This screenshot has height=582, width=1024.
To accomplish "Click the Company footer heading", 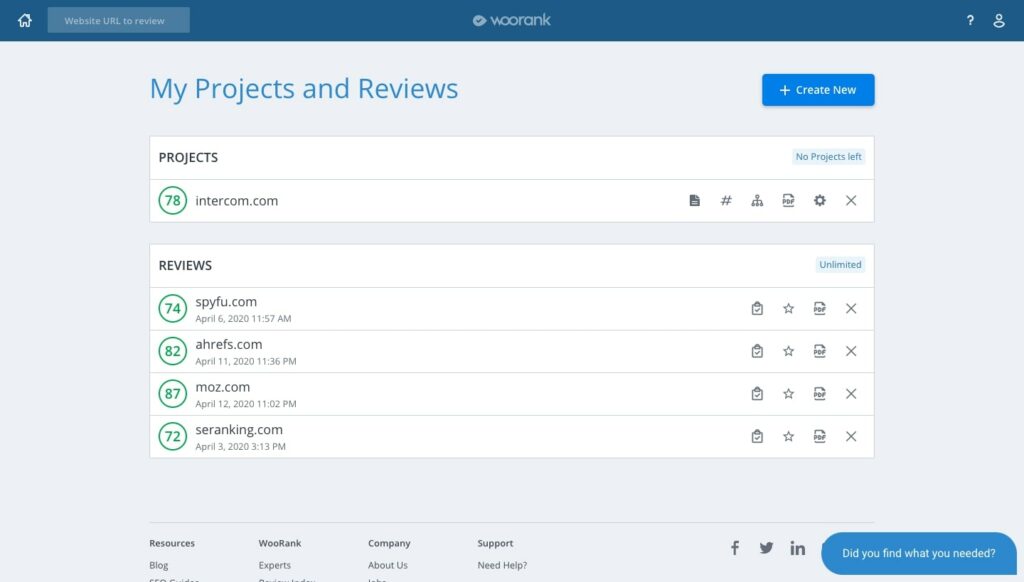I will click(x=389, y=543).
